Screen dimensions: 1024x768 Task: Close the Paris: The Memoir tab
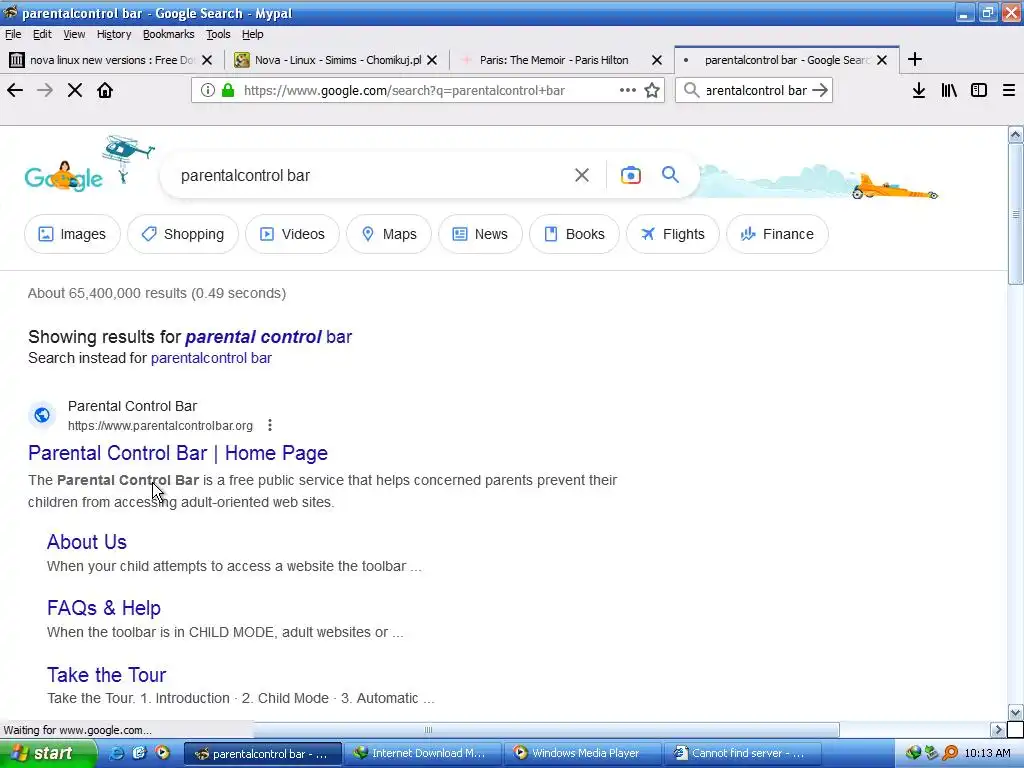[x=657, y=60]
